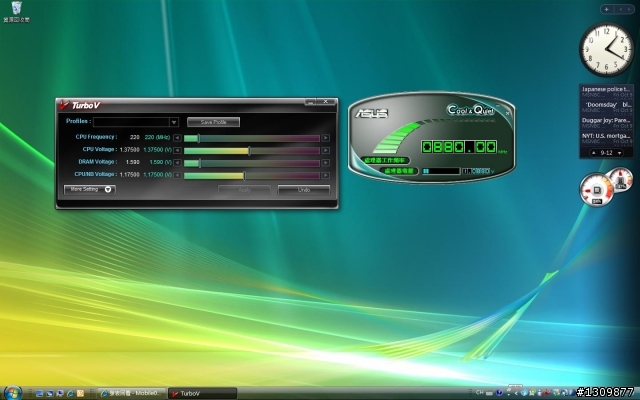The height and width of the screenshot is (400, 640).
Task: Click the analog clock gadget
Action: point(607,49)
